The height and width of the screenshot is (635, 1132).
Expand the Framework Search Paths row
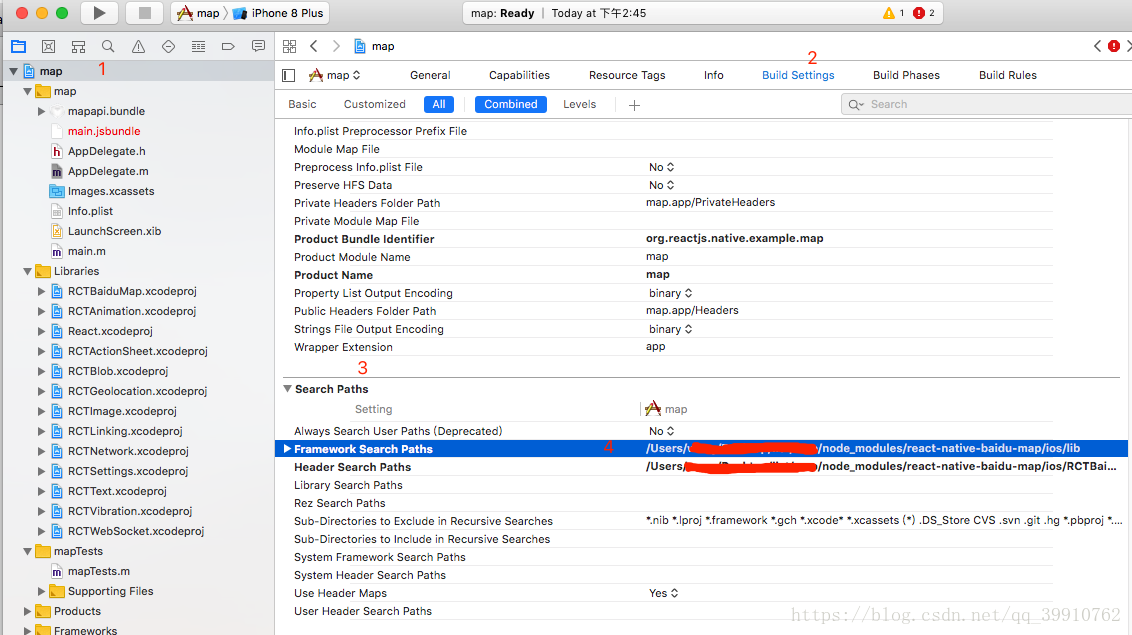287,449
